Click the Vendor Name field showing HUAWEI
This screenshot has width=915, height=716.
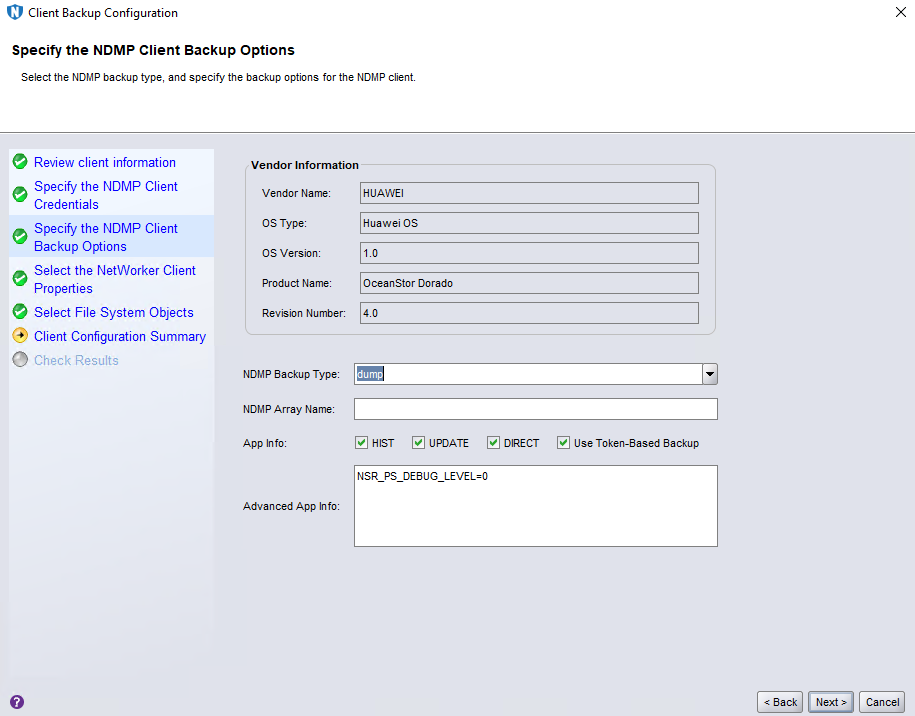point(529,193)
